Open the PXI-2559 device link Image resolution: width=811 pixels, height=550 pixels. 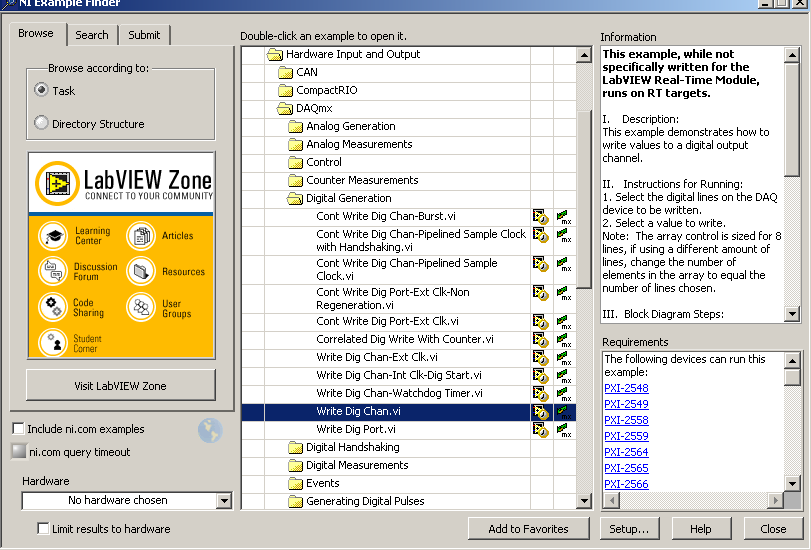626,436
